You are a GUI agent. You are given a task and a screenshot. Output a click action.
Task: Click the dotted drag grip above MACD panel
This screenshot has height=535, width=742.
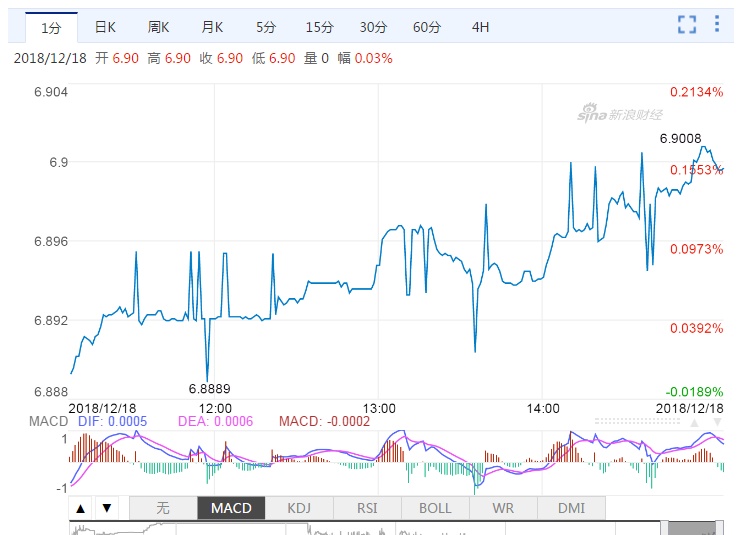(637, 421)
